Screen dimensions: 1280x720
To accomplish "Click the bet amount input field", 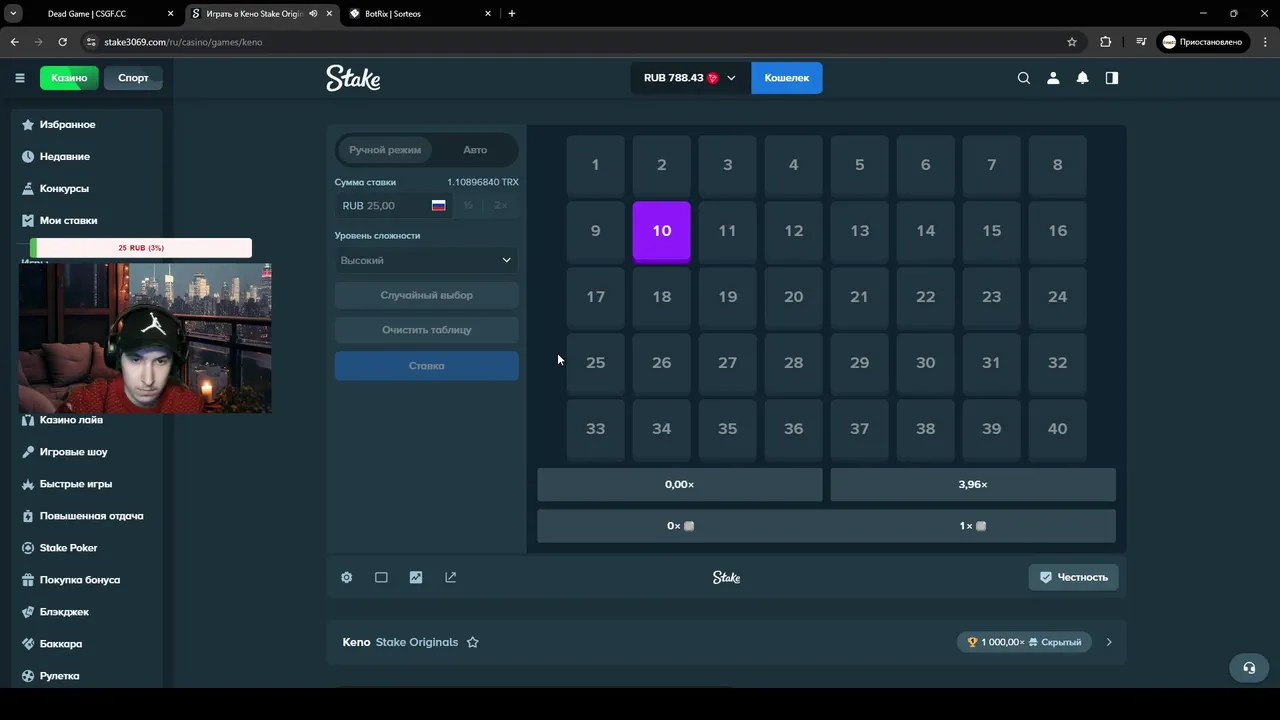I will [x=394, y=205].
